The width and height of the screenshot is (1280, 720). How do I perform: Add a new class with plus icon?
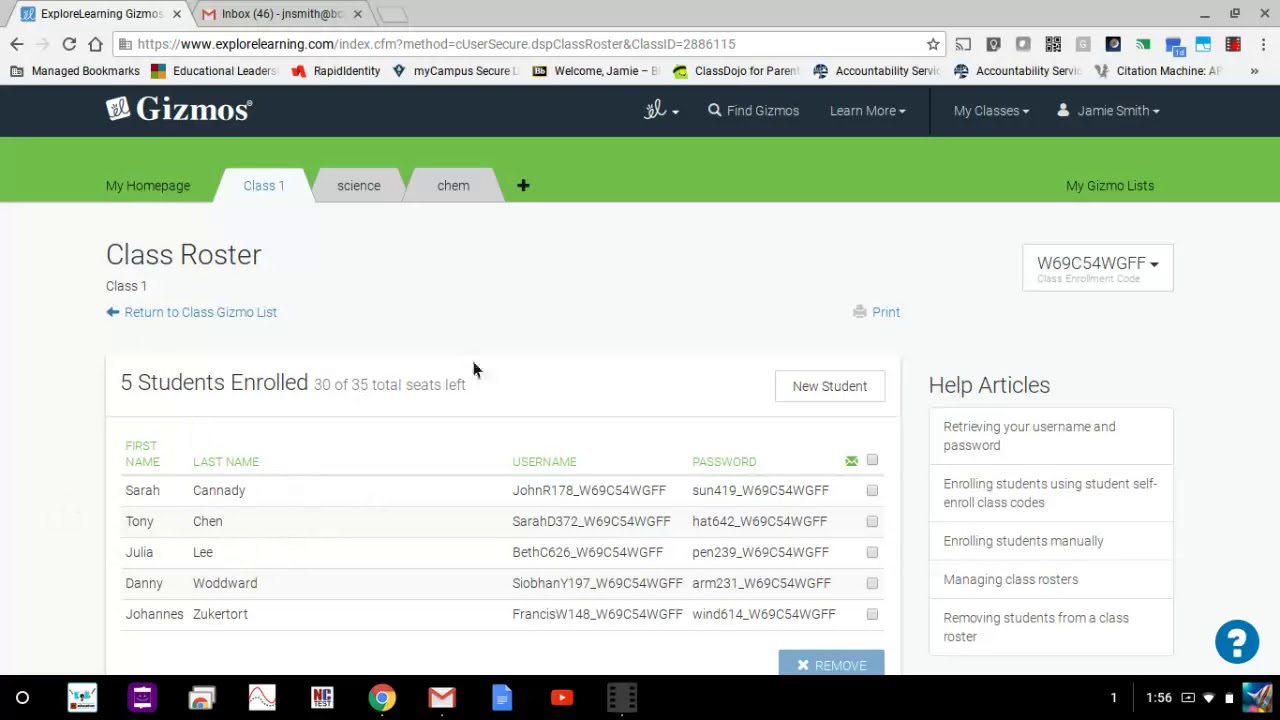523,185
